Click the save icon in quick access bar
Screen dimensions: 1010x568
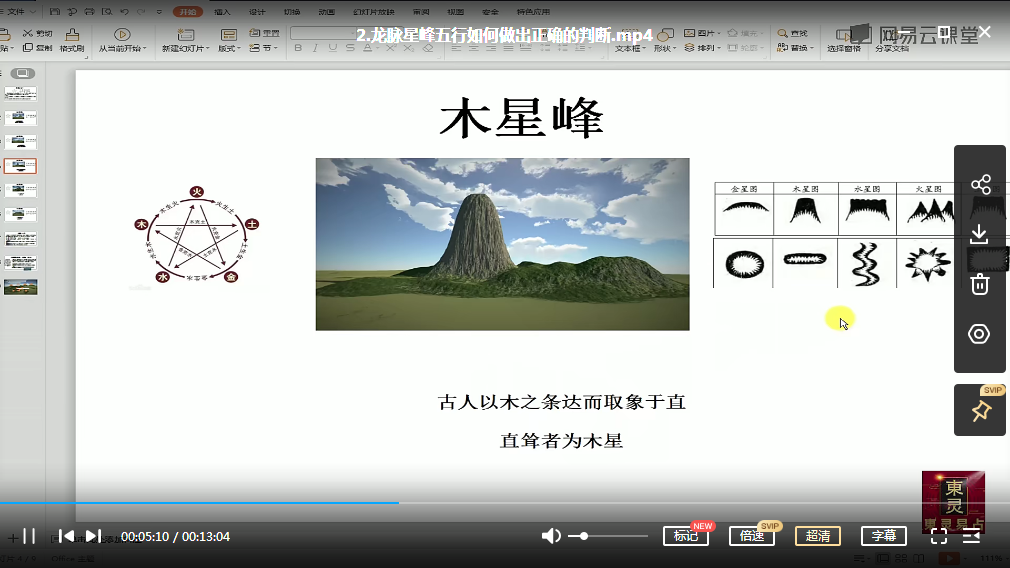[55, 12]
